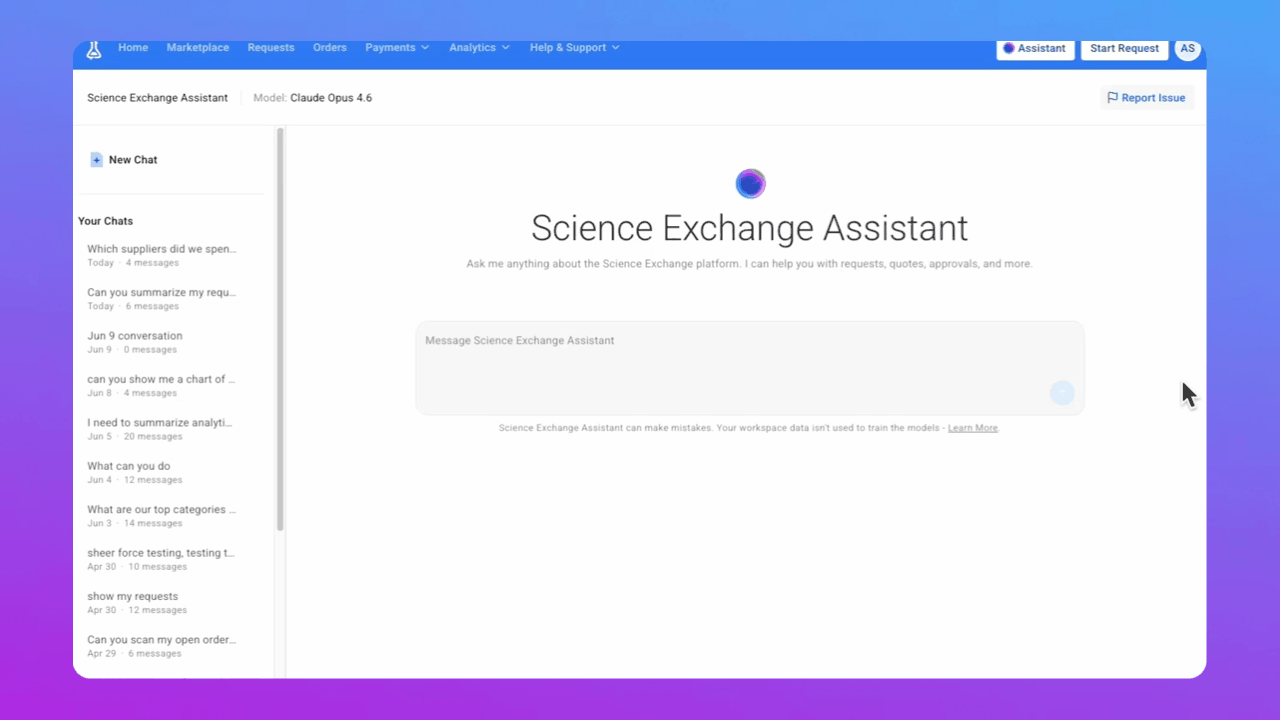Click the Assistant orb icon in header

[1009, 48]
